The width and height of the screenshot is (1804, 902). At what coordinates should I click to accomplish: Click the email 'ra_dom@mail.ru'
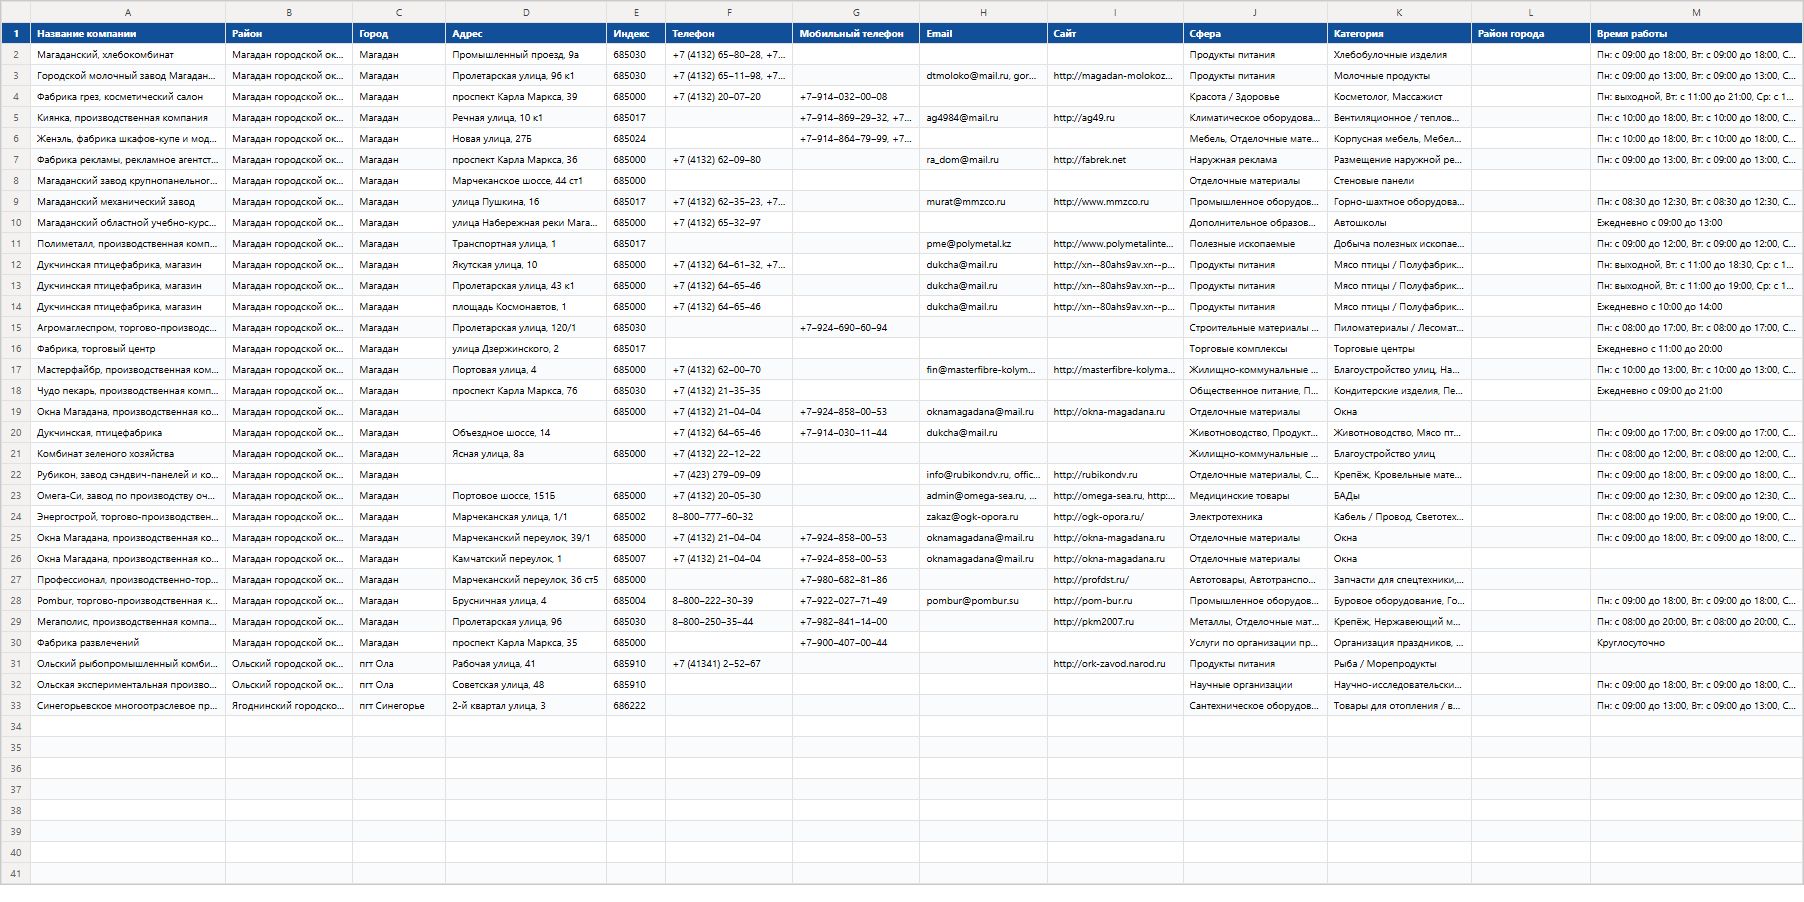click(x=983, y=160)
